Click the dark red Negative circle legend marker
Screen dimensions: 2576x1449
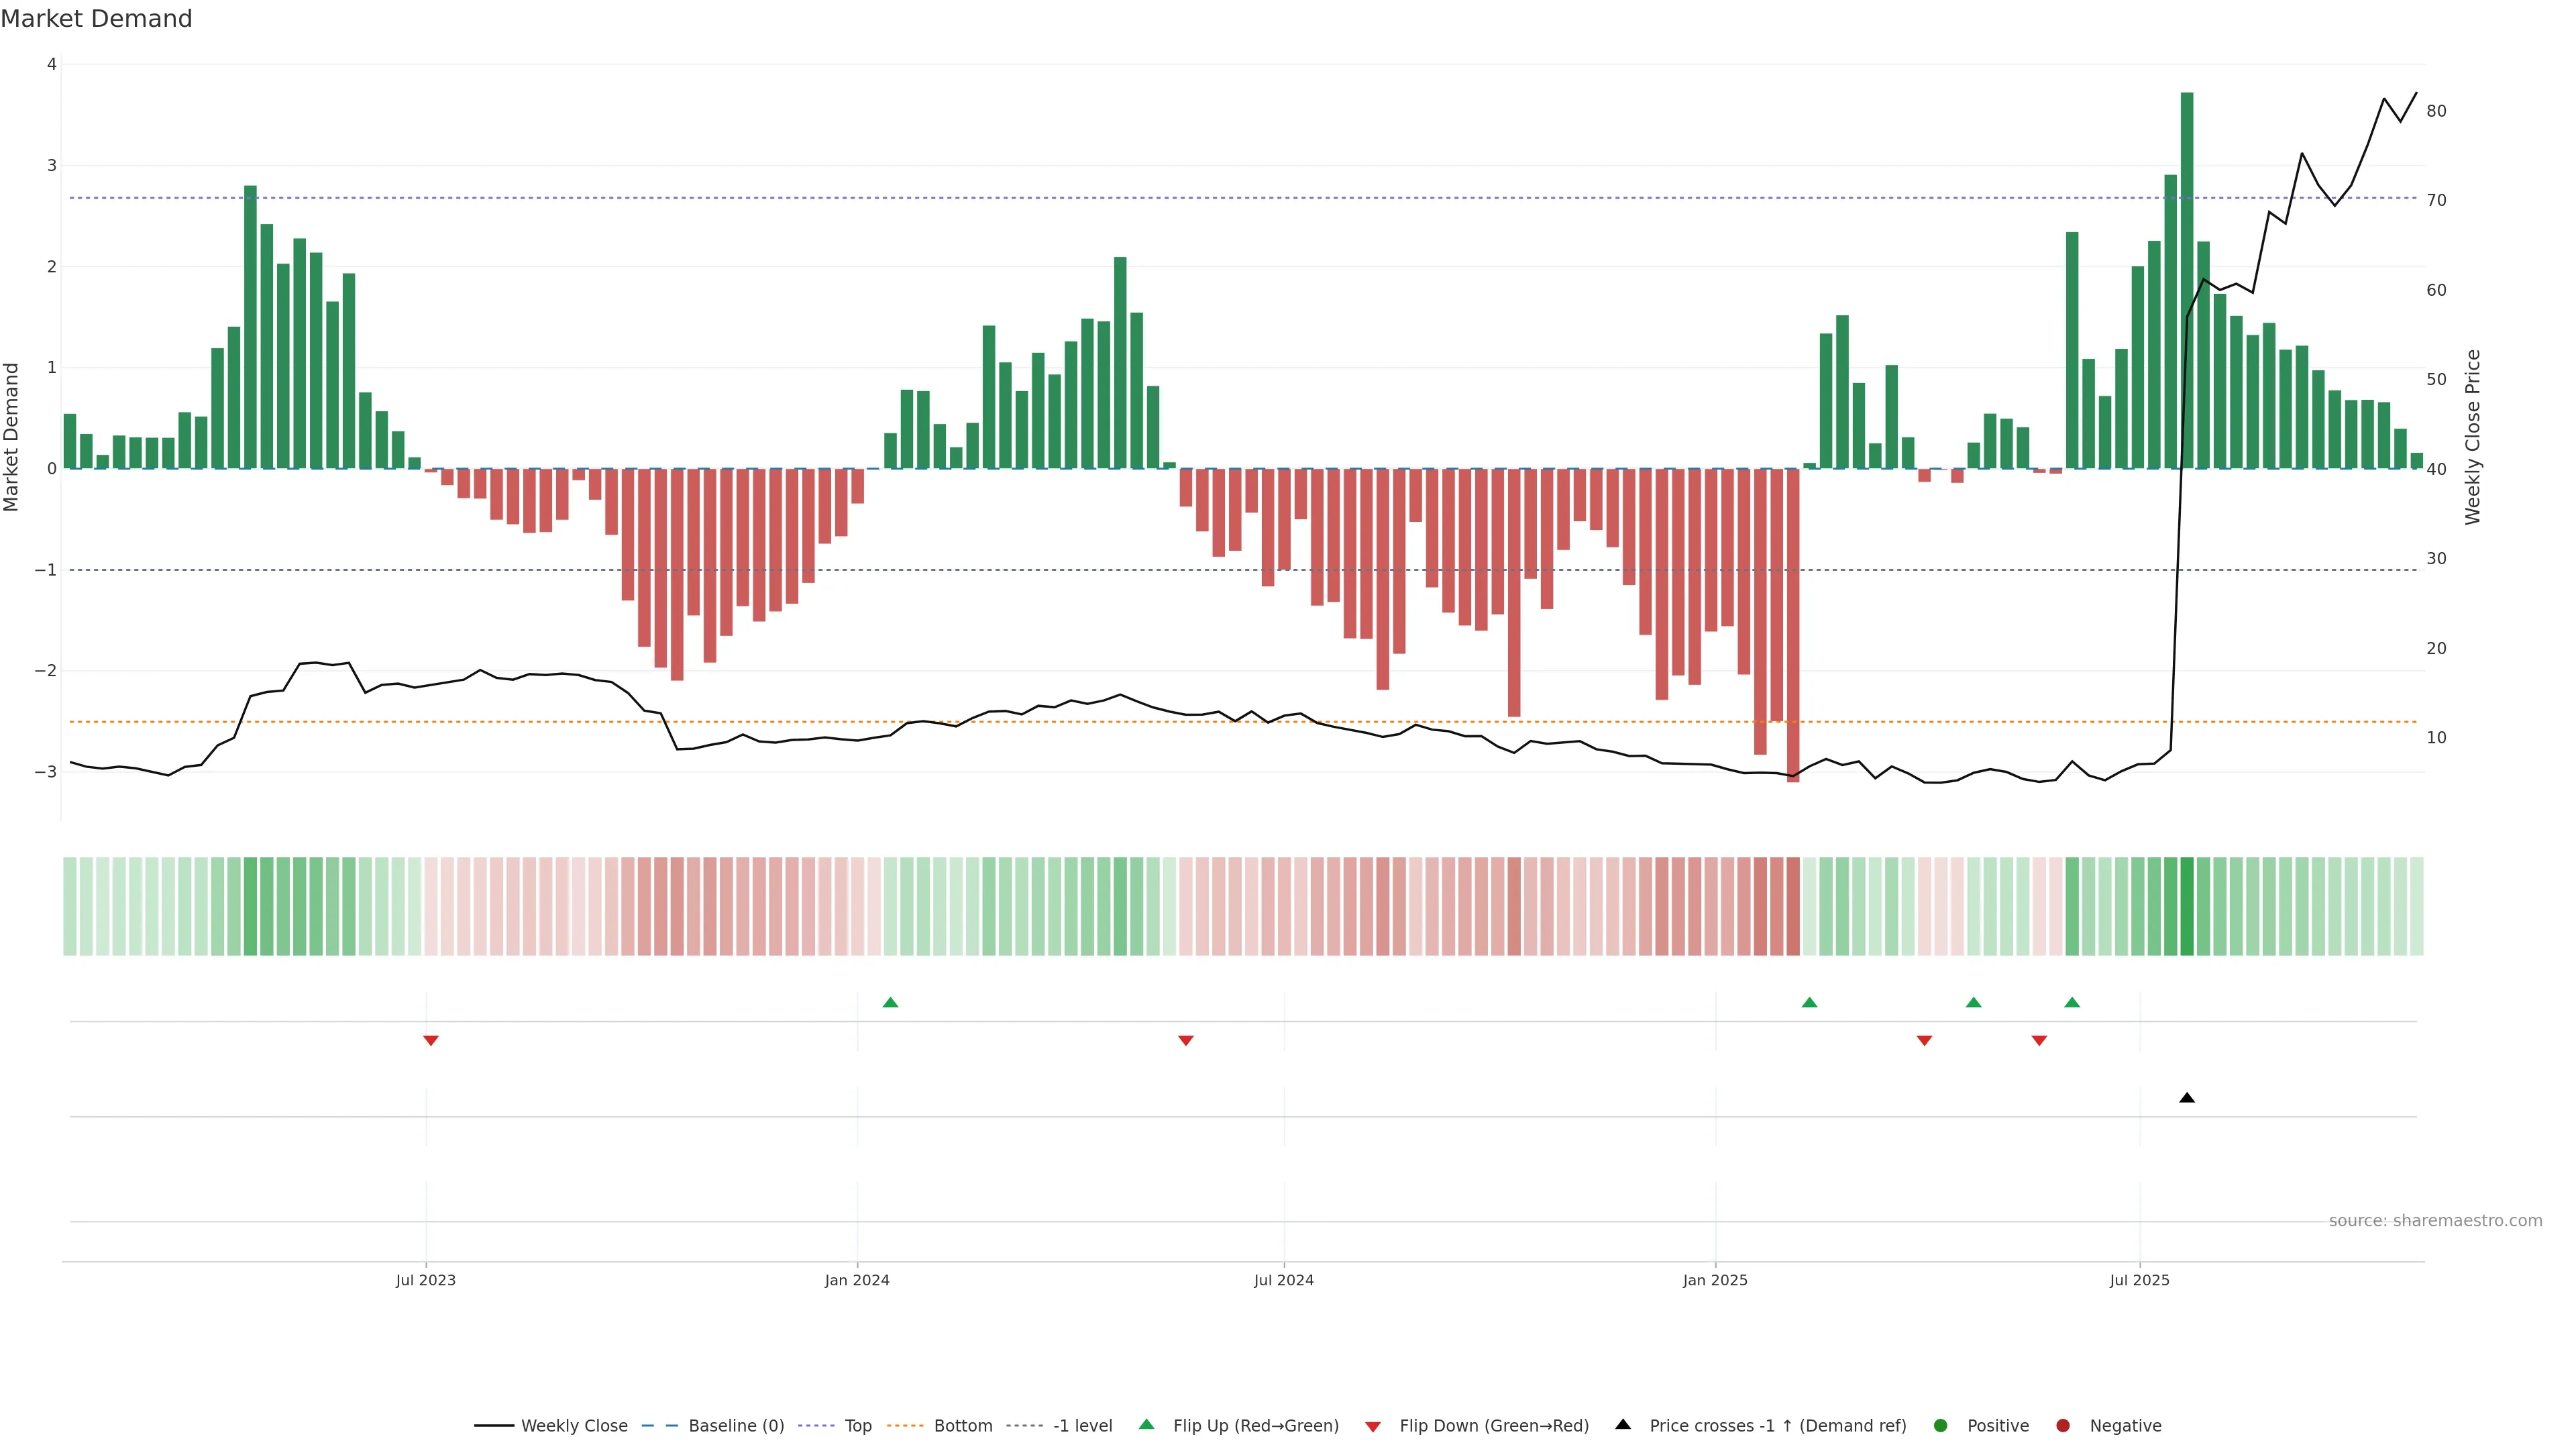coord(2063,1425)
